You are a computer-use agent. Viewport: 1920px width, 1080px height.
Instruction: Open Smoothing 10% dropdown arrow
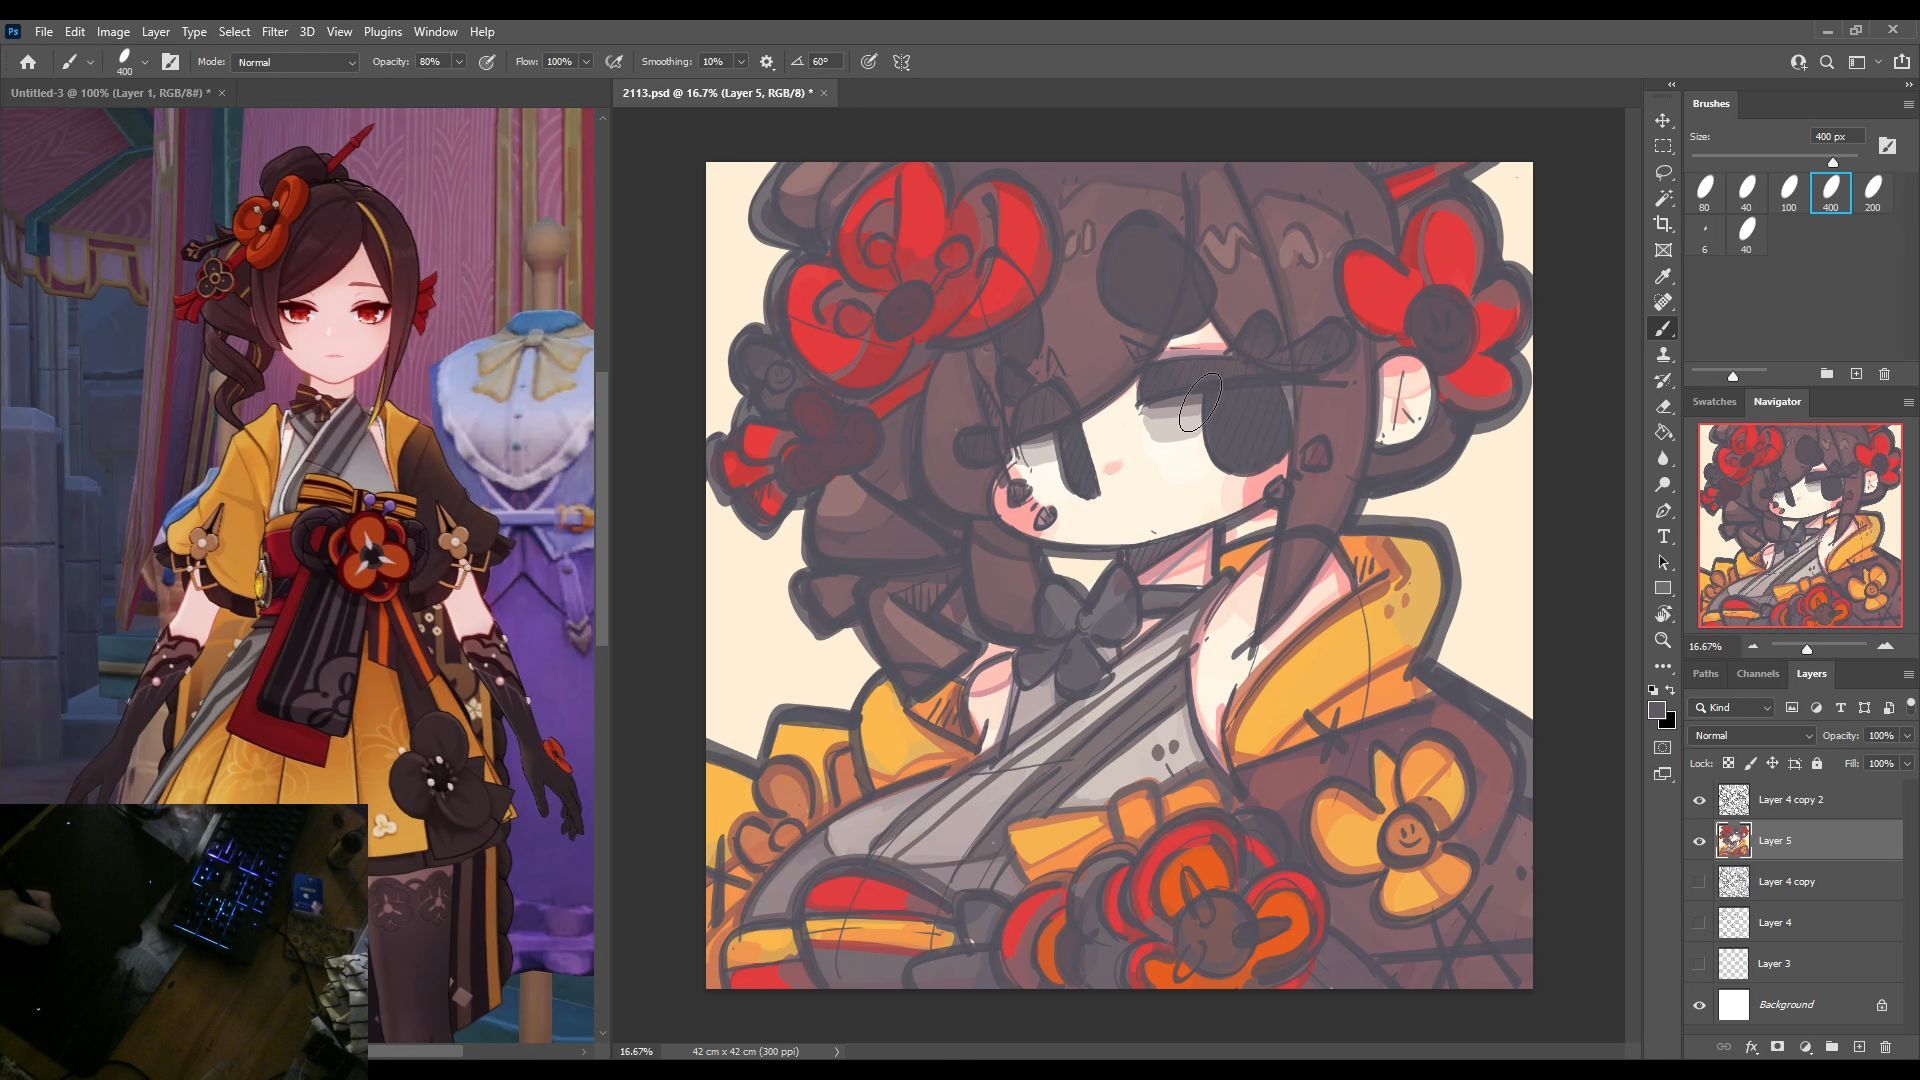(741, 62)
